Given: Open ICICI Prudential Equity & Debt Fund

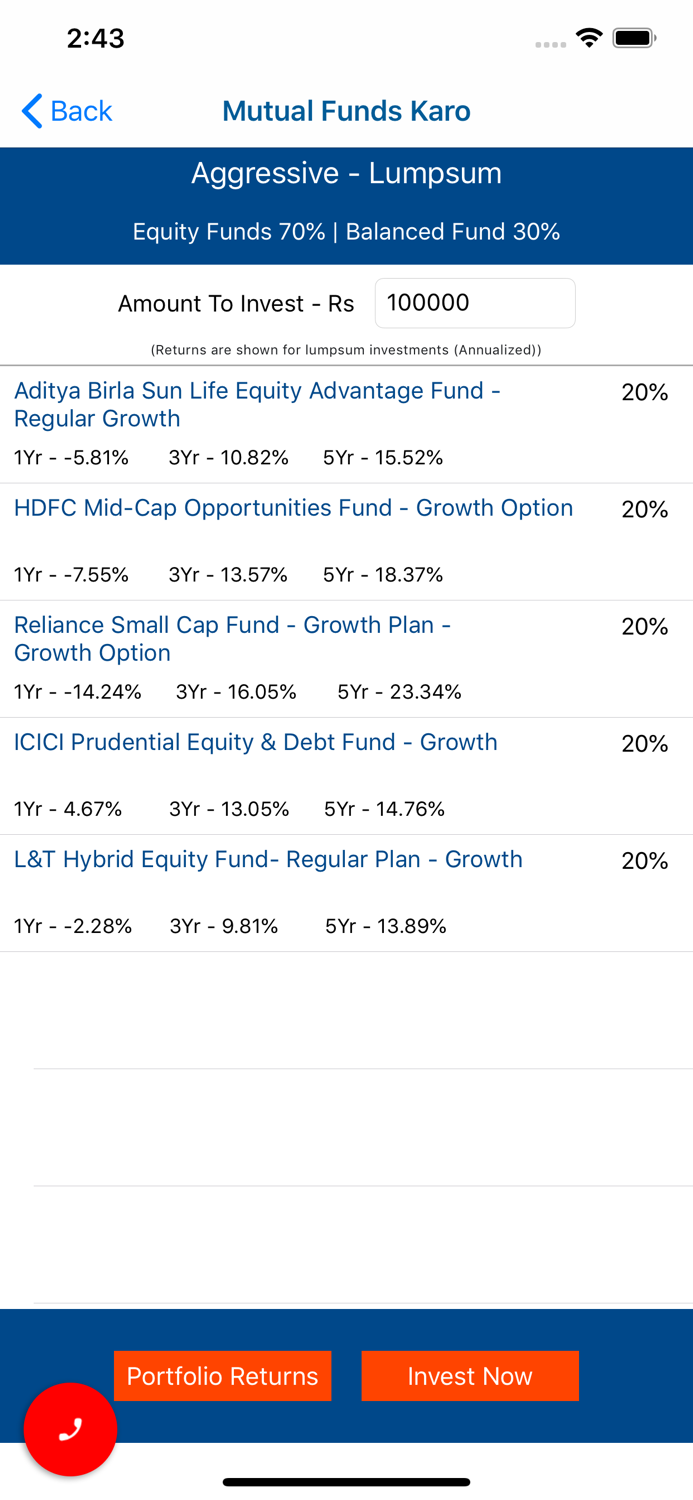Looking at the screenshot, I should [x=255, y=742].
